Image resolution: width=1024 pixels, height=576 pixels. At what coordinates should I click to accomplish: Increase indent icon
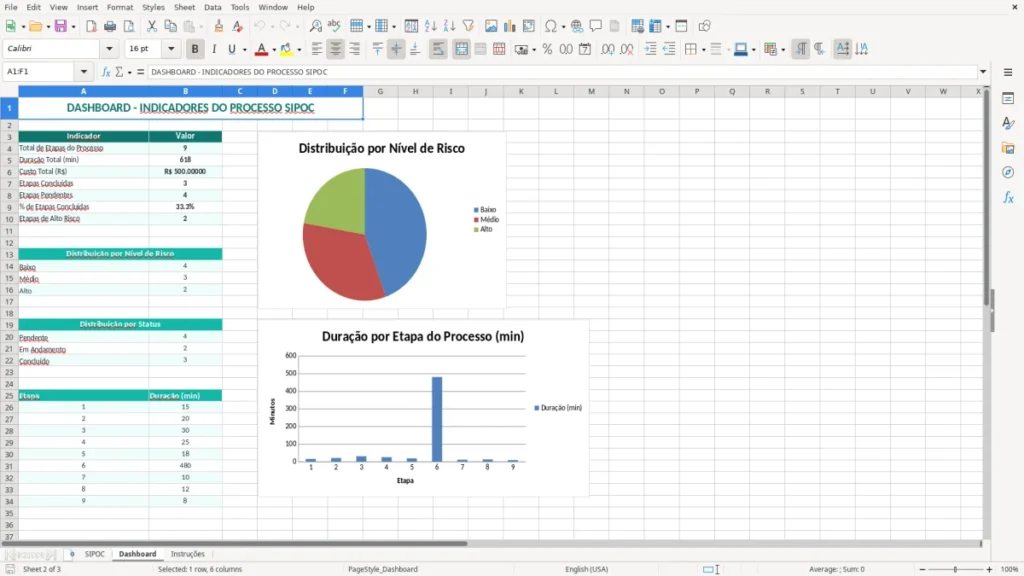point(650,49)
